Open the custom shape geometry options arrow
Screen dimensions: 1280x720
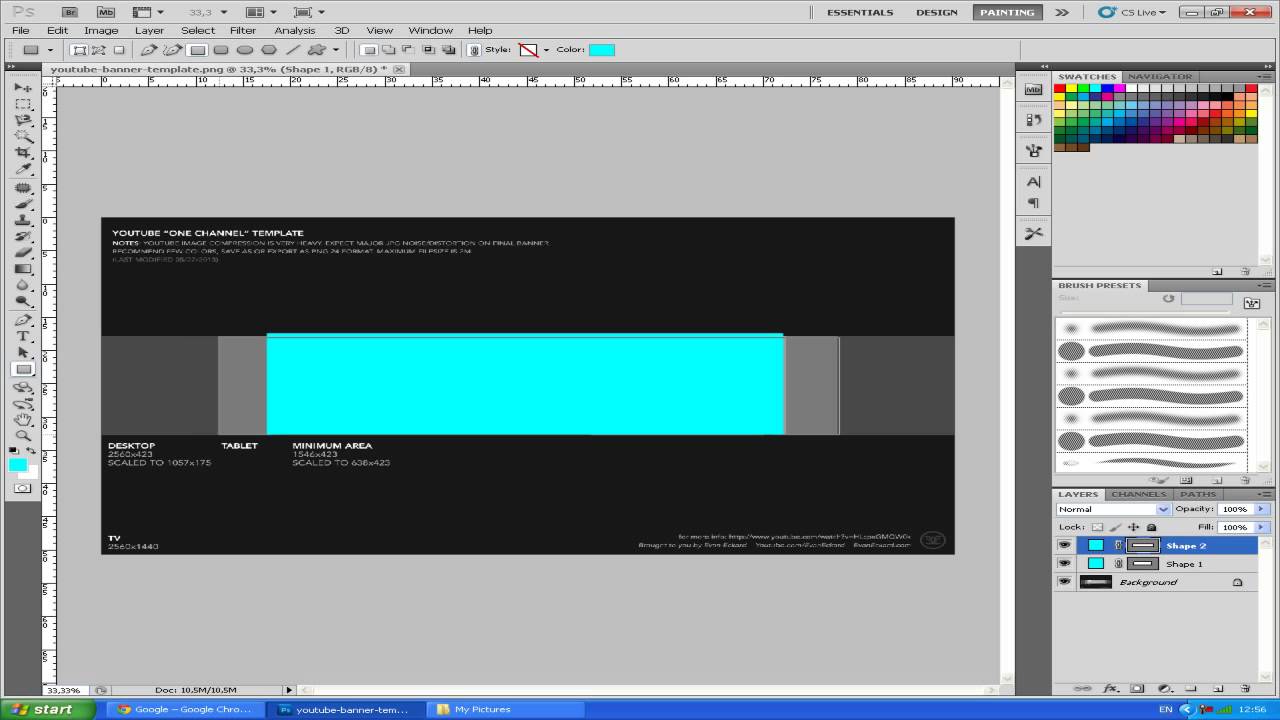336,49
